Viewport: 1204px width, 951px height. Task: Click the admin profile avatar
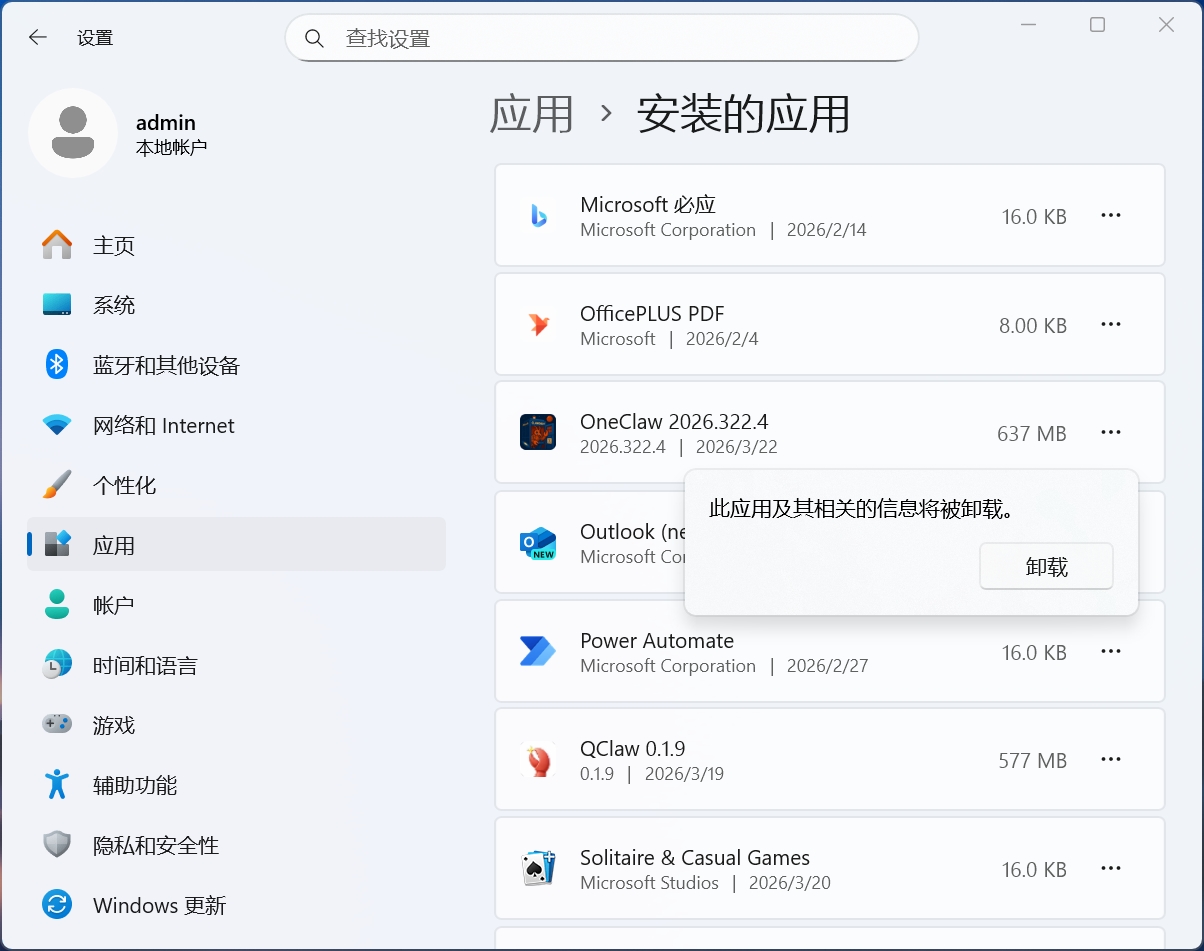pos(74,131)
